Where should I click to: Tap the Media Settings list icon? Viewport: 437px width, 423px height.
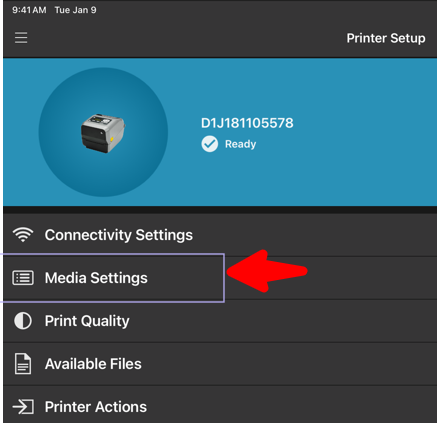23,278
